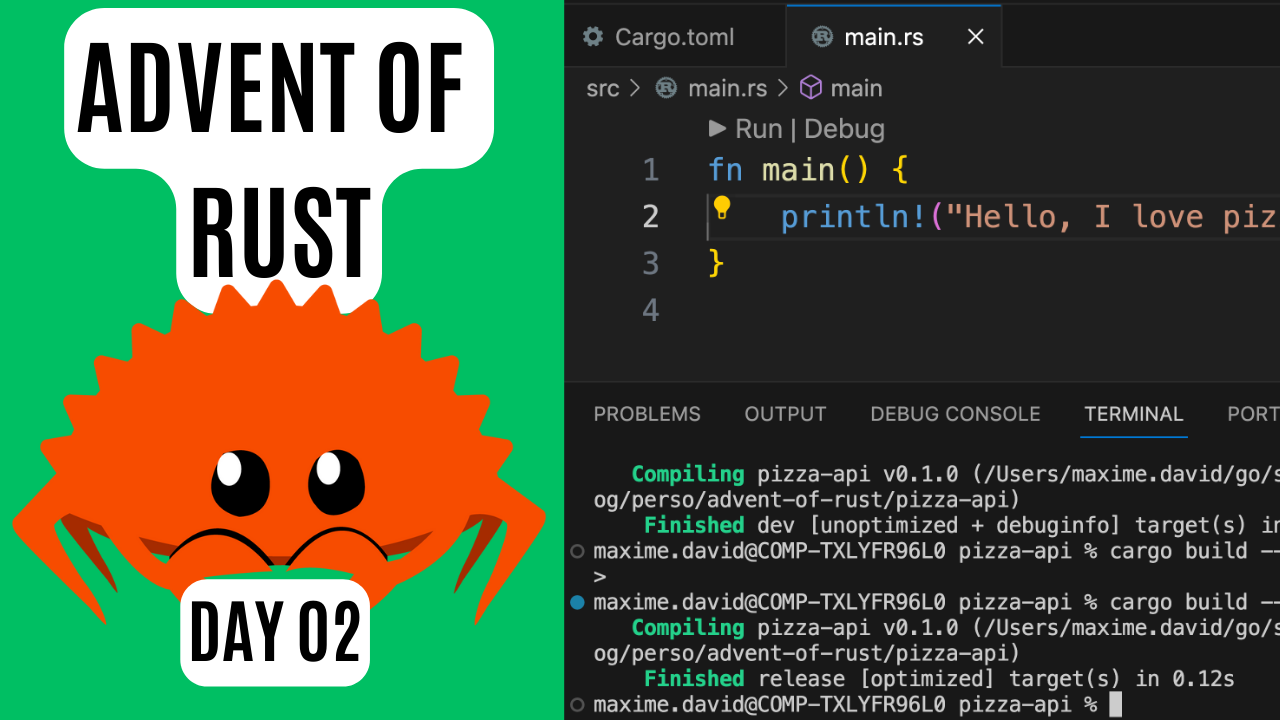The image size is (1280, 720).
Task: Open the Cargo.toml tab
Action: [674, 37]
